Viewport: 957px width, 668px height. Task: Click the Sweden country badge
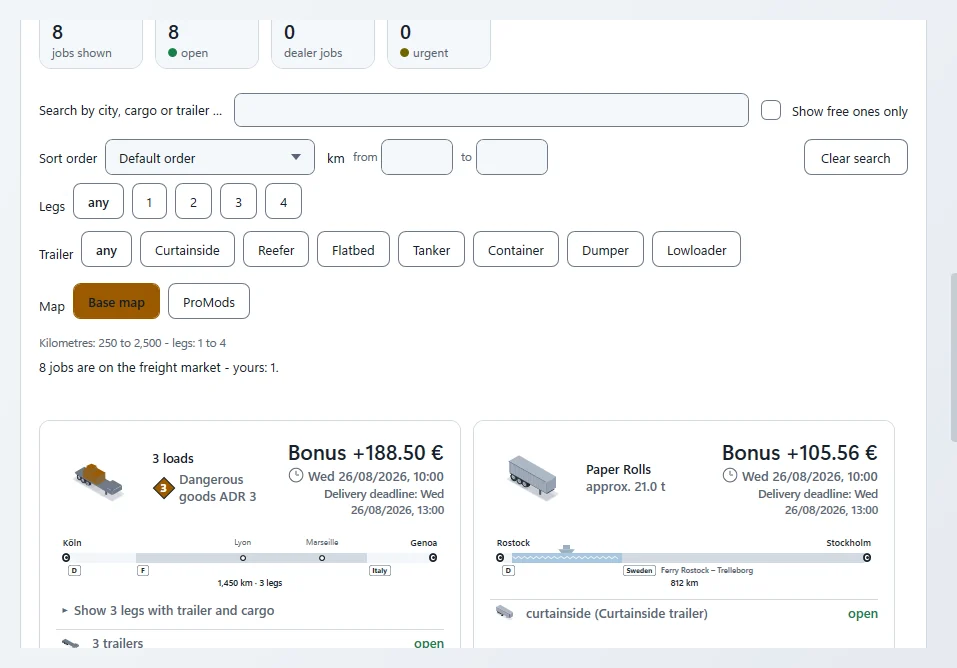click(639, 570)
